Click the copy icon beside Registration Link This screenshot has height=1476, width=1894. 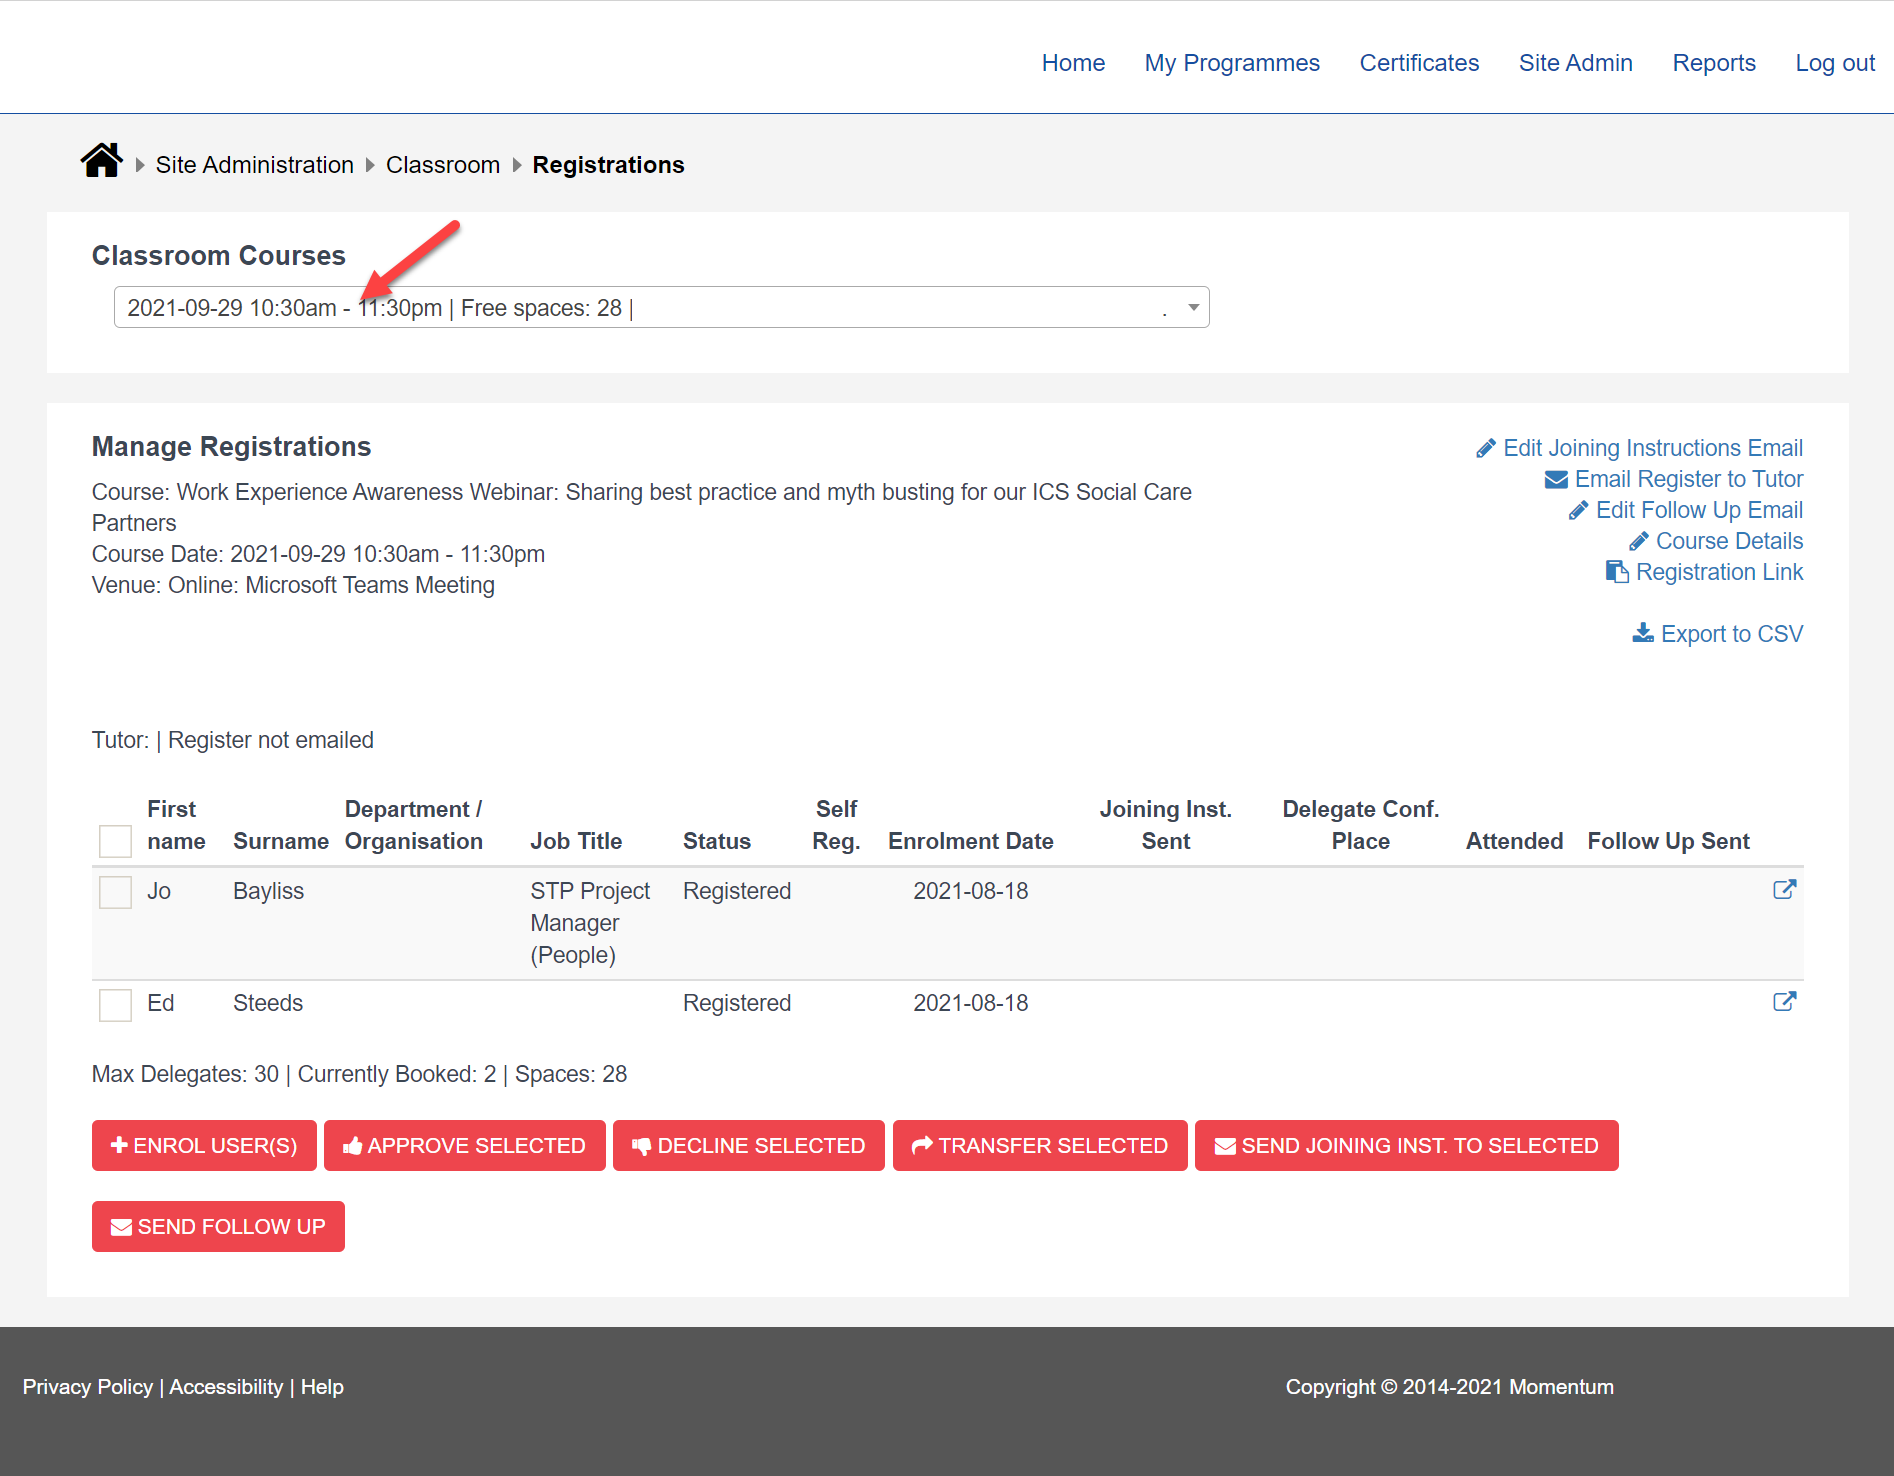(x=1617, y=572)
